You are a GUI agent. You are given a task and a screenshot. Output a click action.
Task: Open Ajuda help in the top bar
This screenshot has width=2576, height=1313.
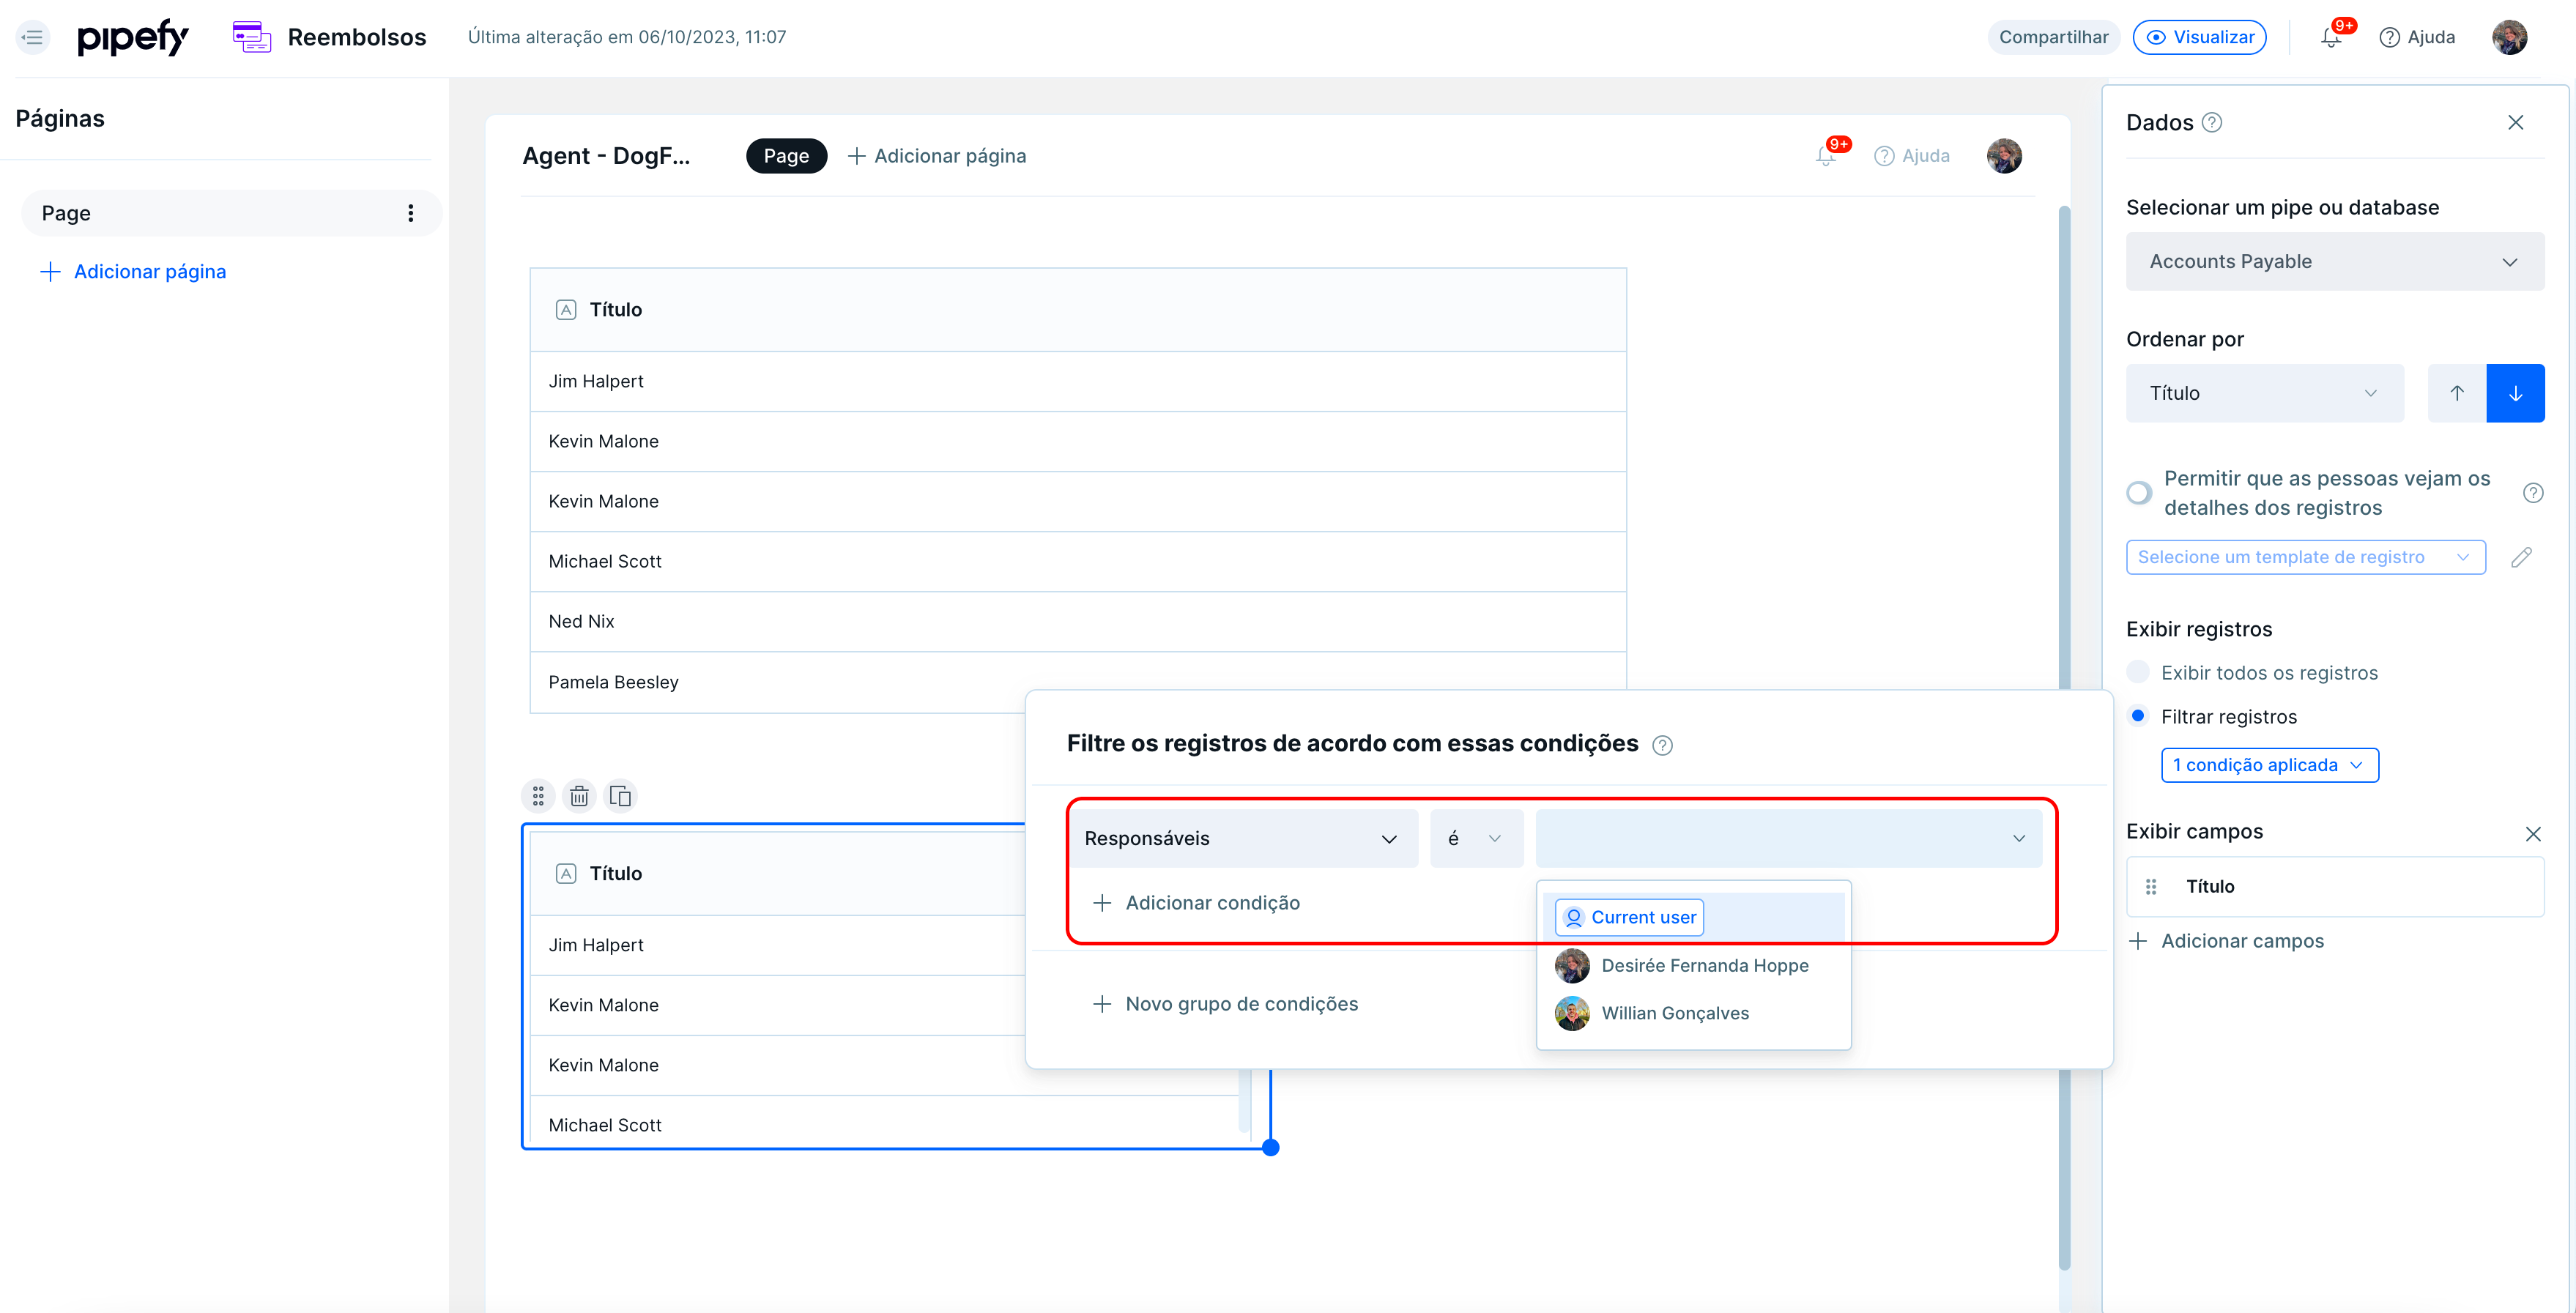(2417, 37)
